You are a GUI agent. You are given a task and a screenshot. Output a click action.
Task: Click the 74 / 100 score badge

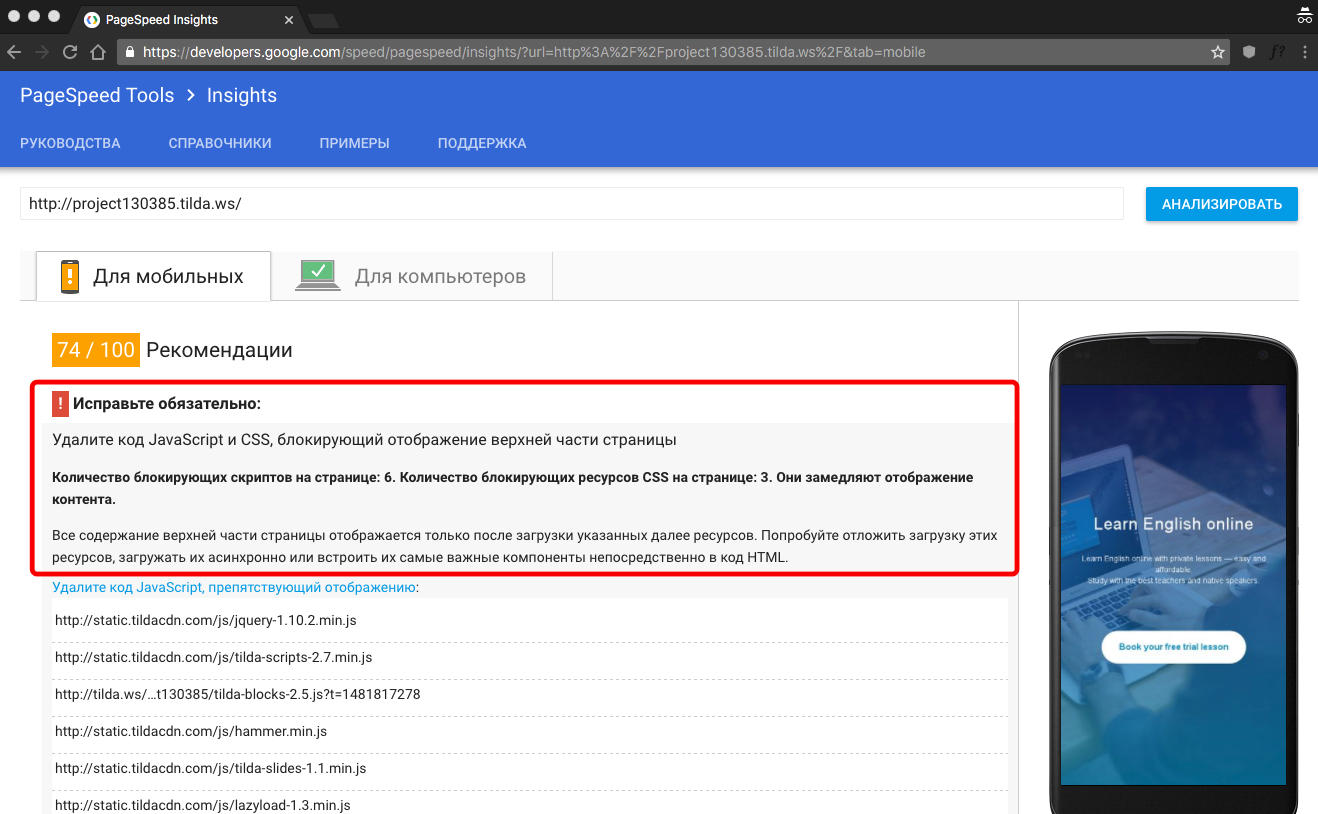(x=96, y=350)
